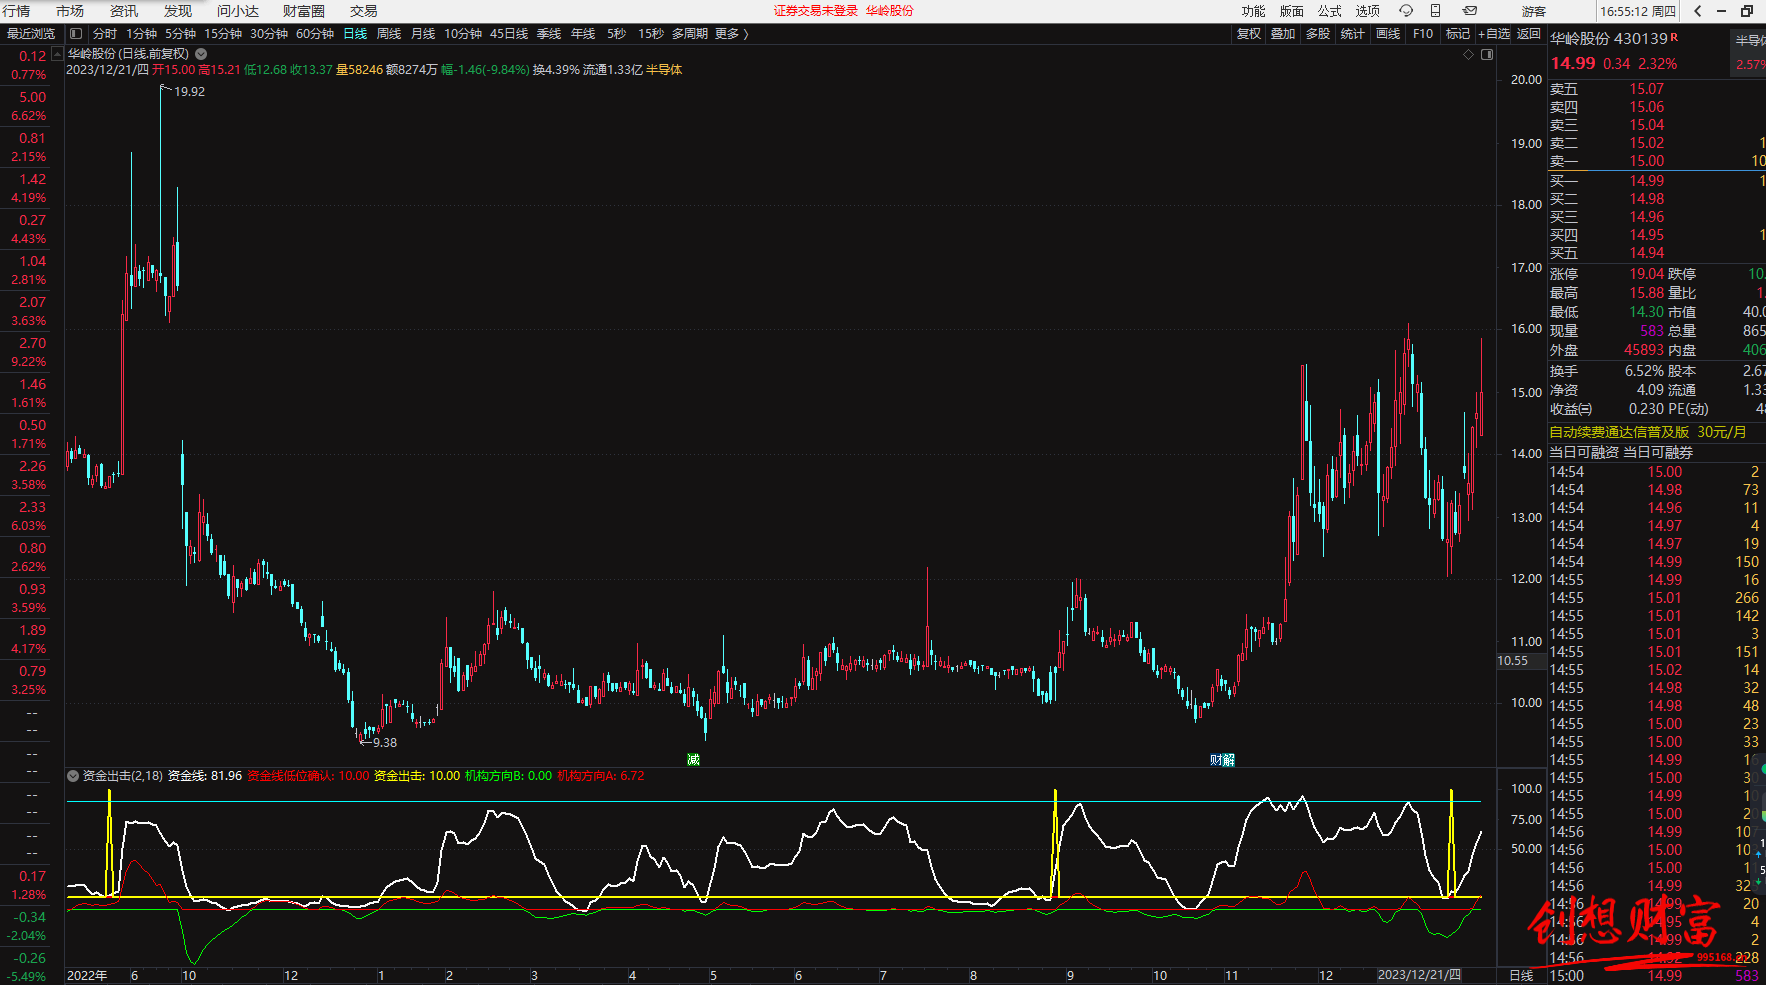Click the 返回 button
This screenshot has height=985, width=1766.
pos(1529,34)
